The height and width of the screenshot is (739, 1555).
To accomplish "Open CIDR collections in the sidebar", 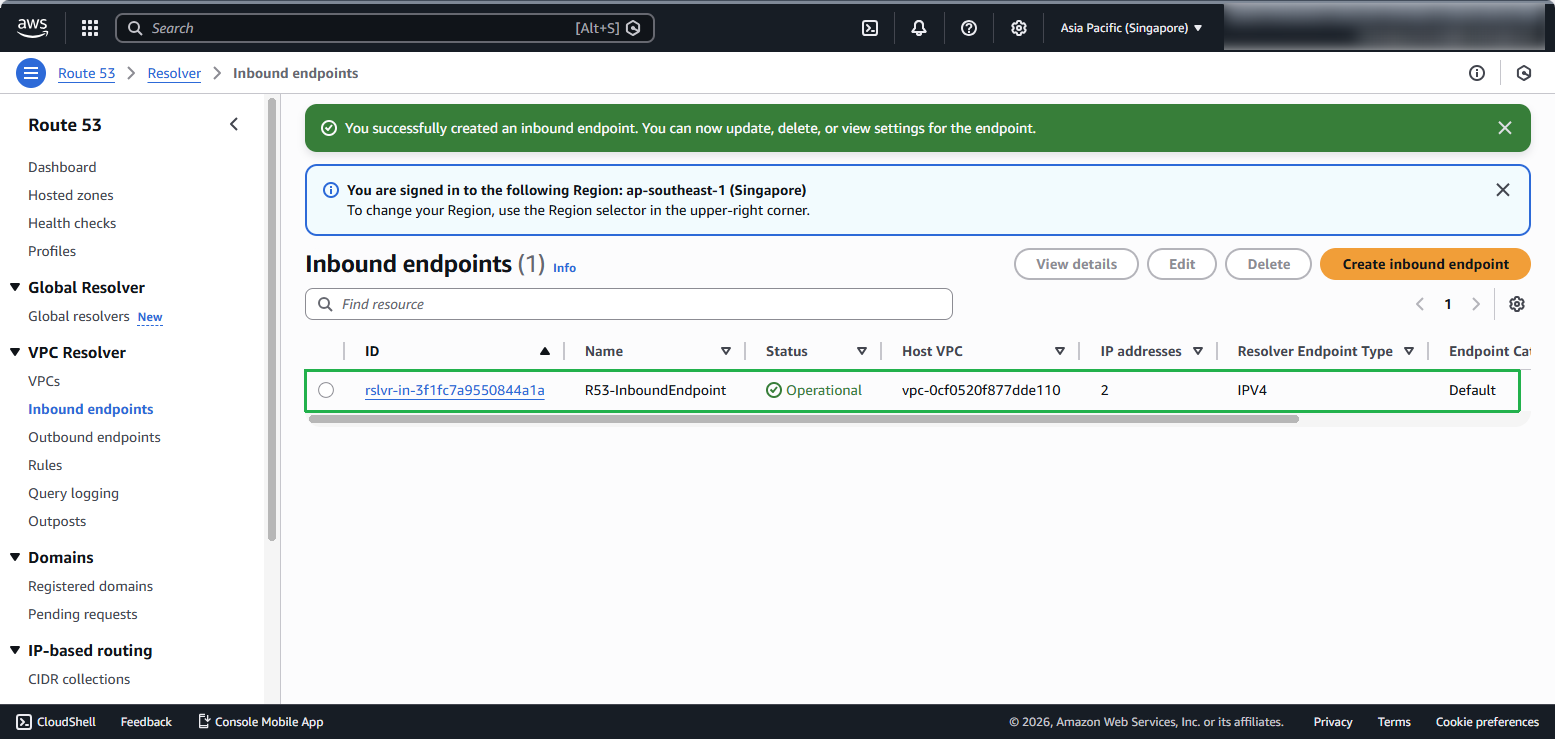I will pyautogui.click(x=79, y=679).
